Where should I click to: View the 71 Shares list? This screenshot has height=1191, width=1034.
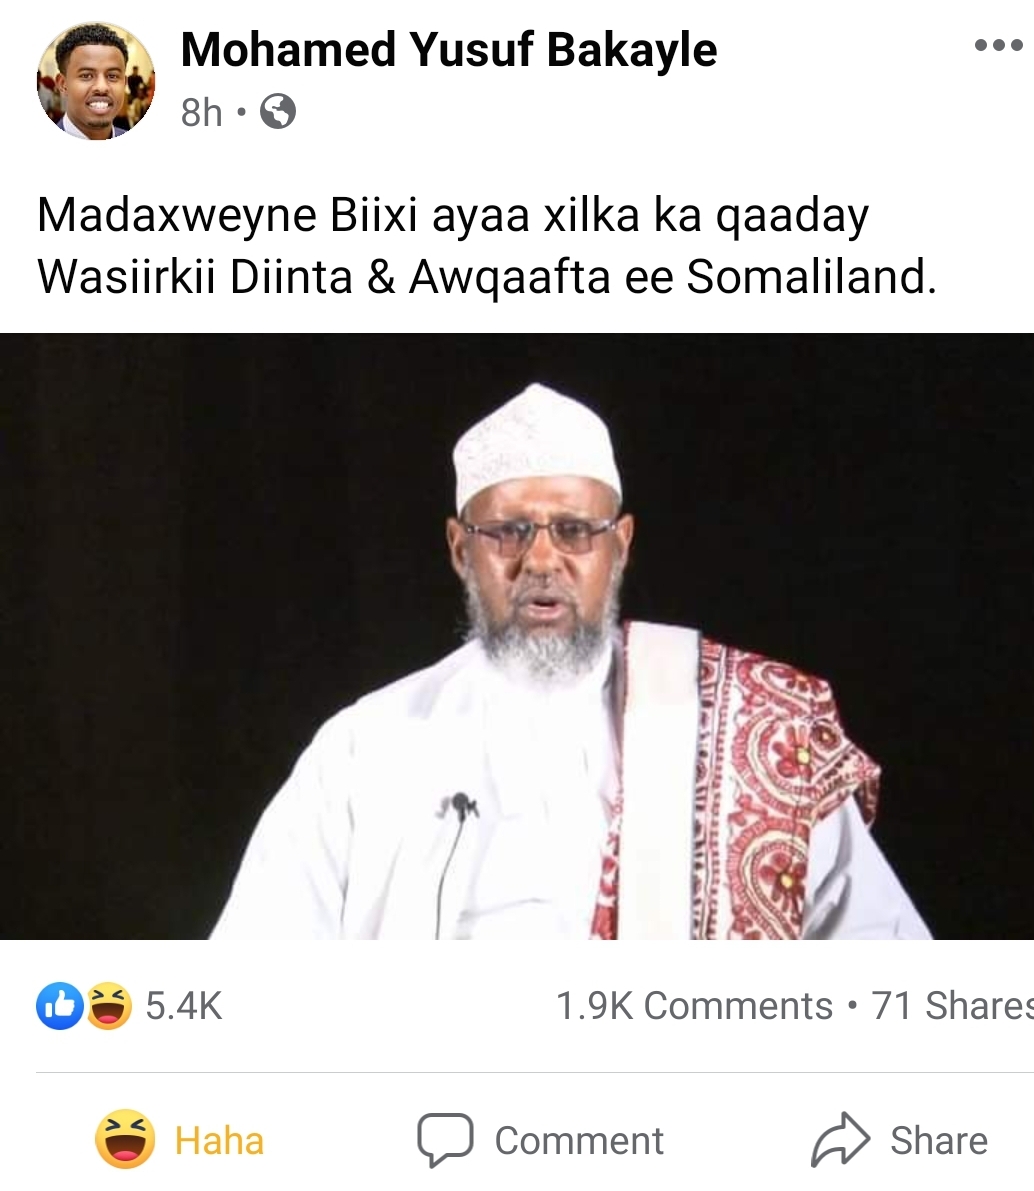(x=952, y=1006)
